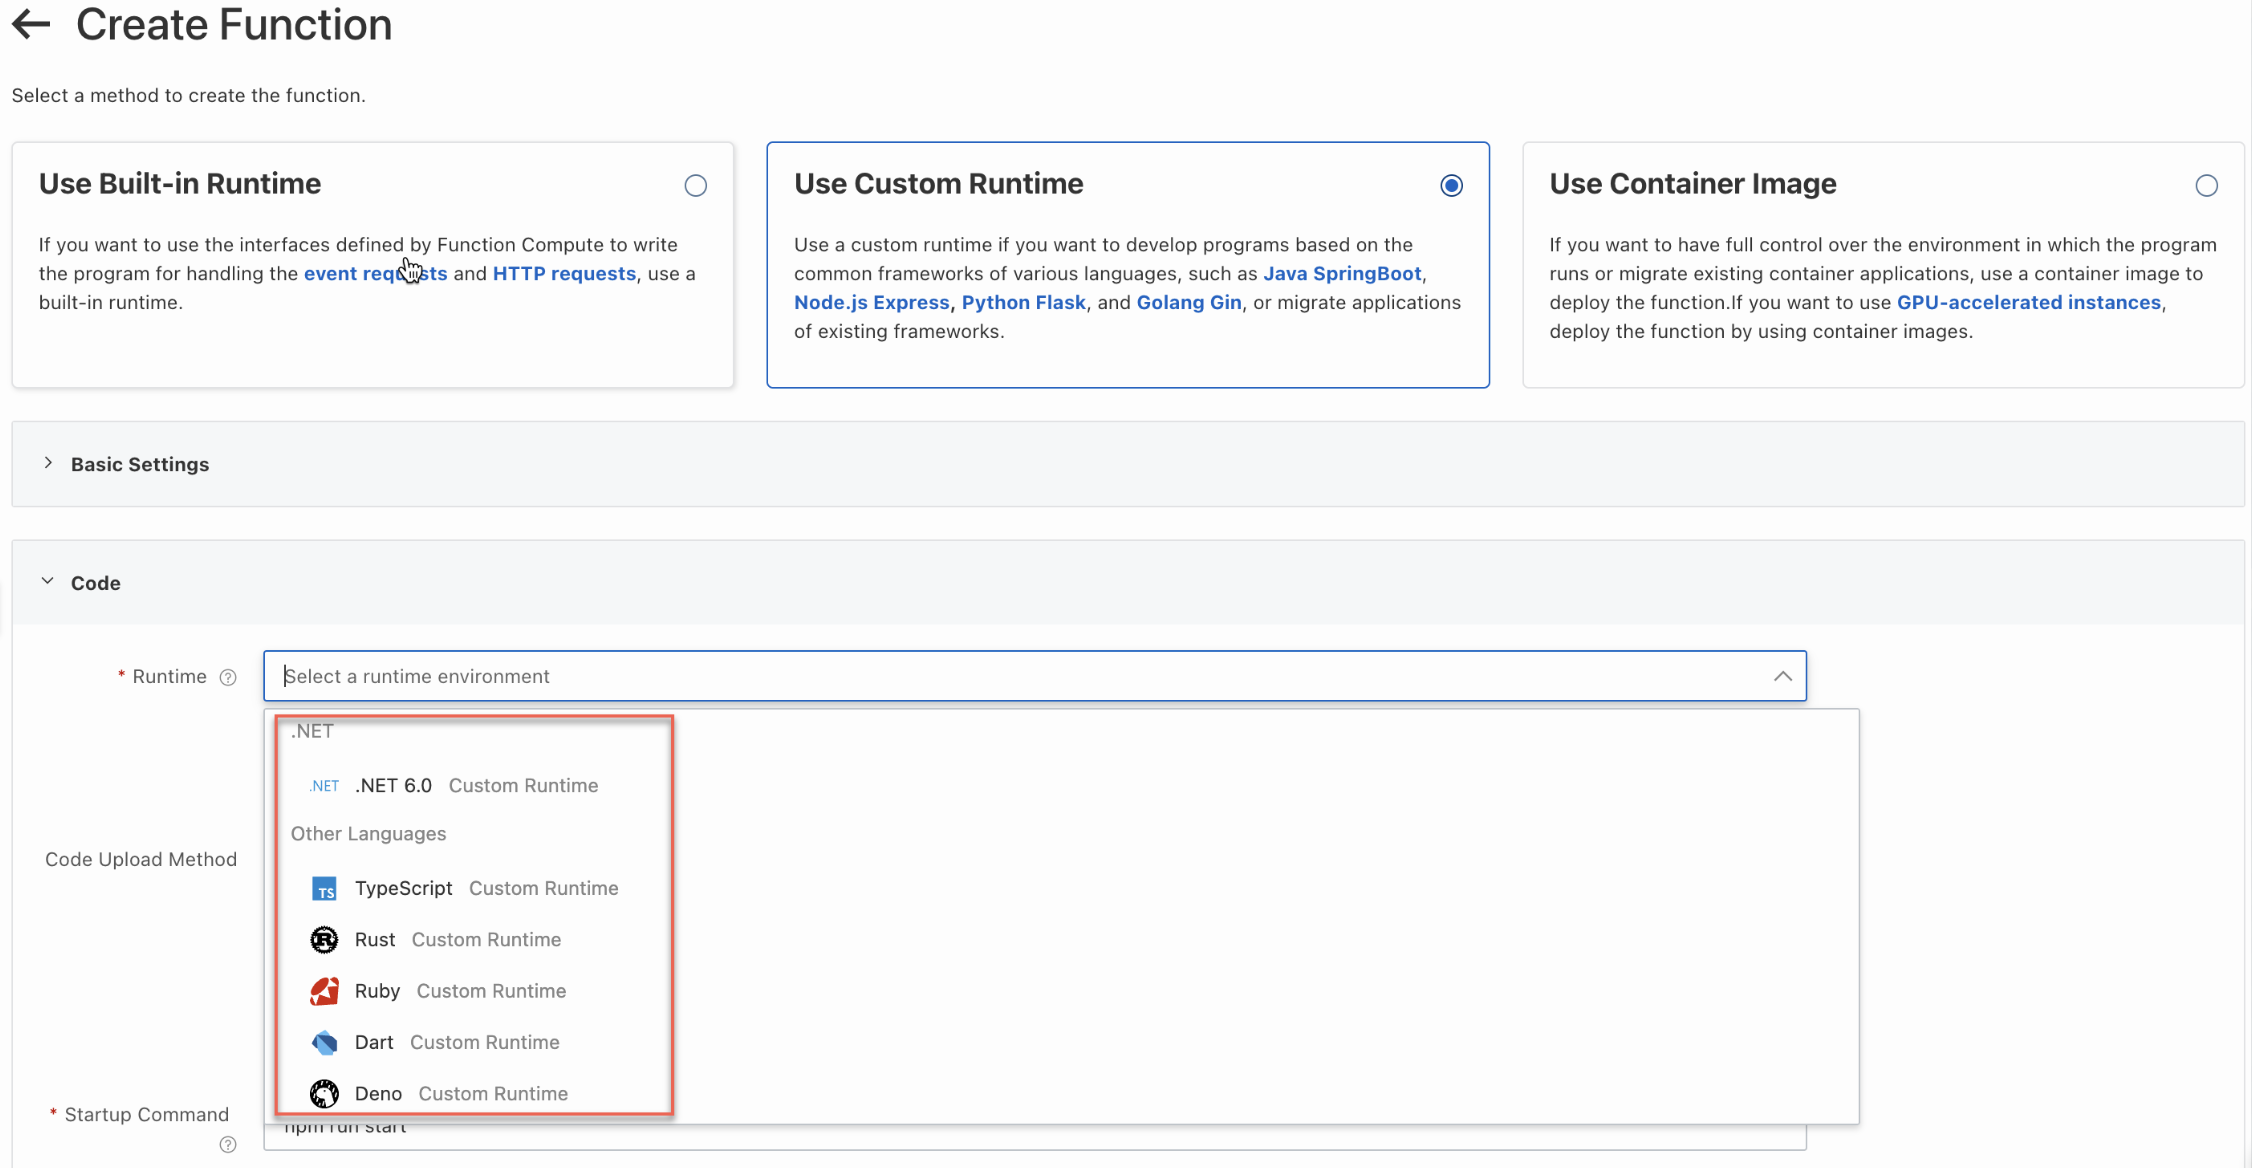Click the Rust gear logo icon
2252x1168 pixels.
(324, 939)
